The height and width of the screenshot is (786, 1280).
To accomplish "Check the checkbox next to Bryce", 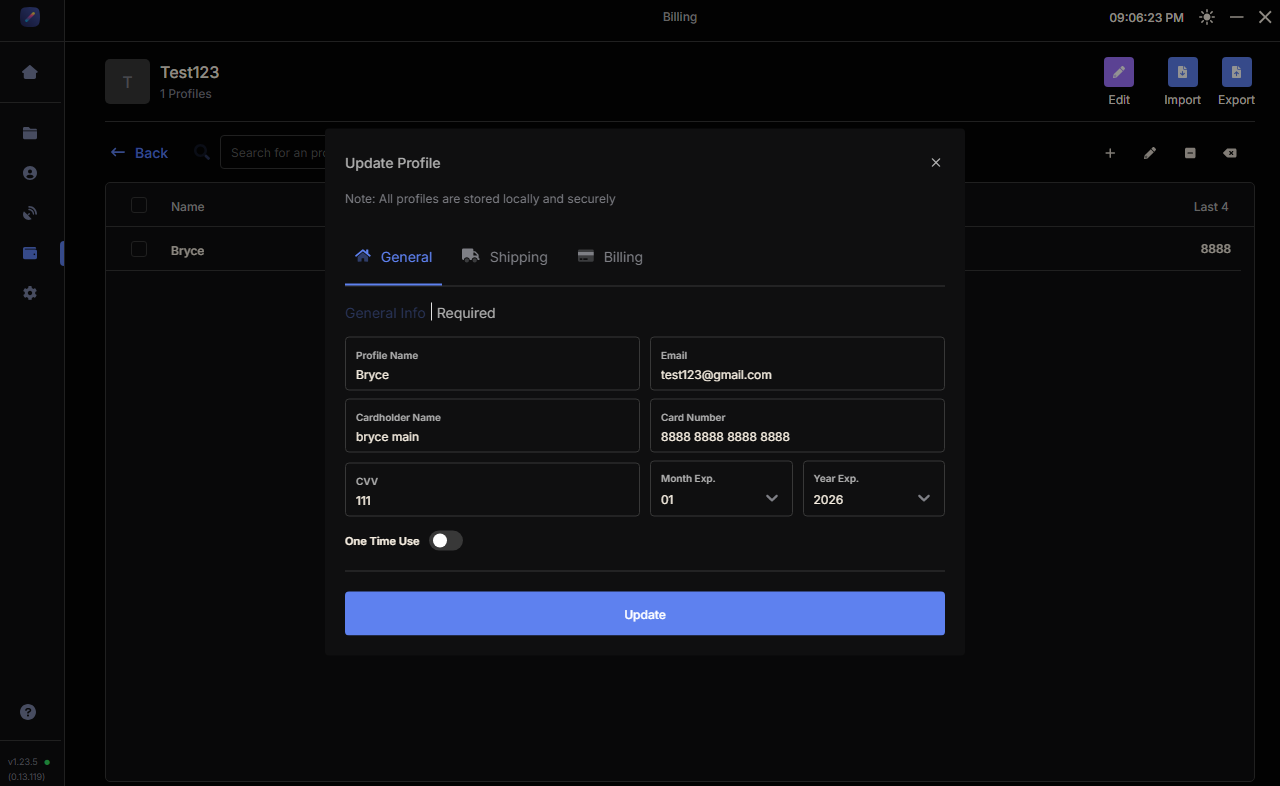I will click(x=139, y=249).
